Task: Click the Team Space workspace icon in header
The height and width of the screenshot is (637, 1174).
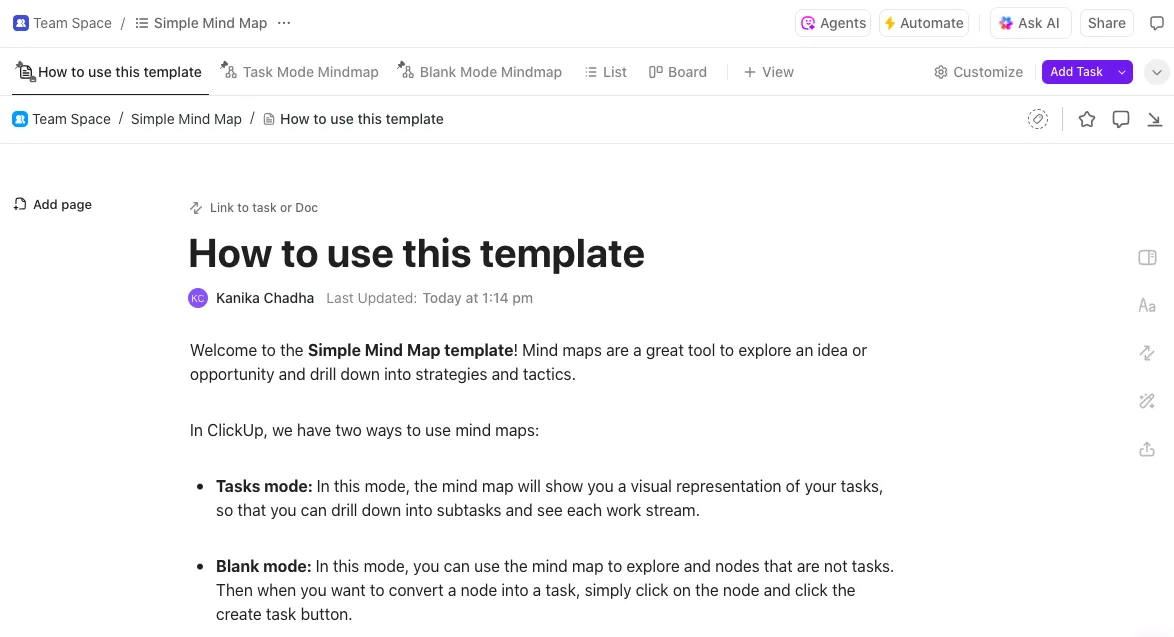Action: tap(21, 23)
